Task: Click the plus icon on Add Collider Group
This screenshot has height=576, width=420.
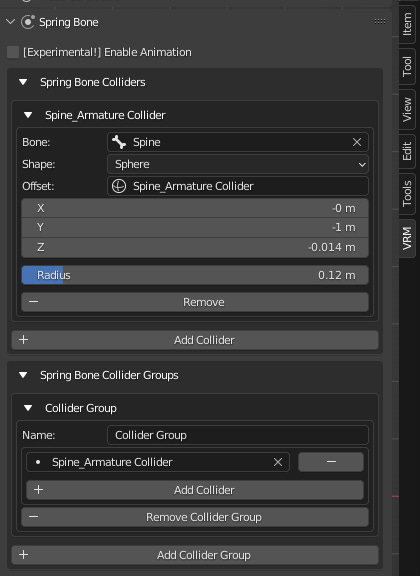Action: coord(24,555)
